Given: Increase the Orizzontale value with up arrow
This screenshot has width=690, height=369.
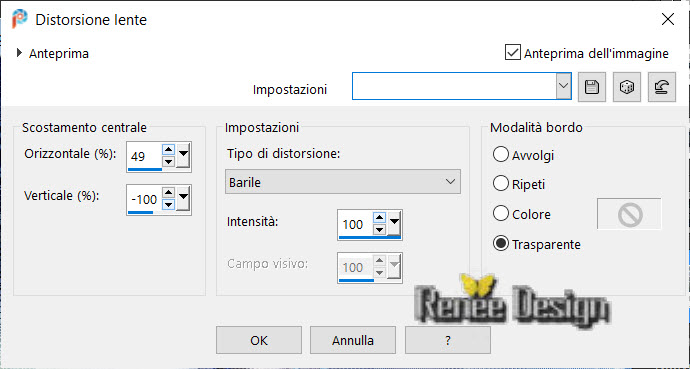Looking at the screenshot, I should tap(169, 150).
